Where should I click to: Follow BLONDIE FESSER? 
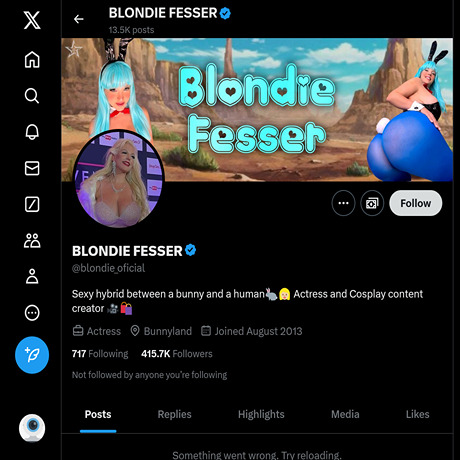coord(416,203)
